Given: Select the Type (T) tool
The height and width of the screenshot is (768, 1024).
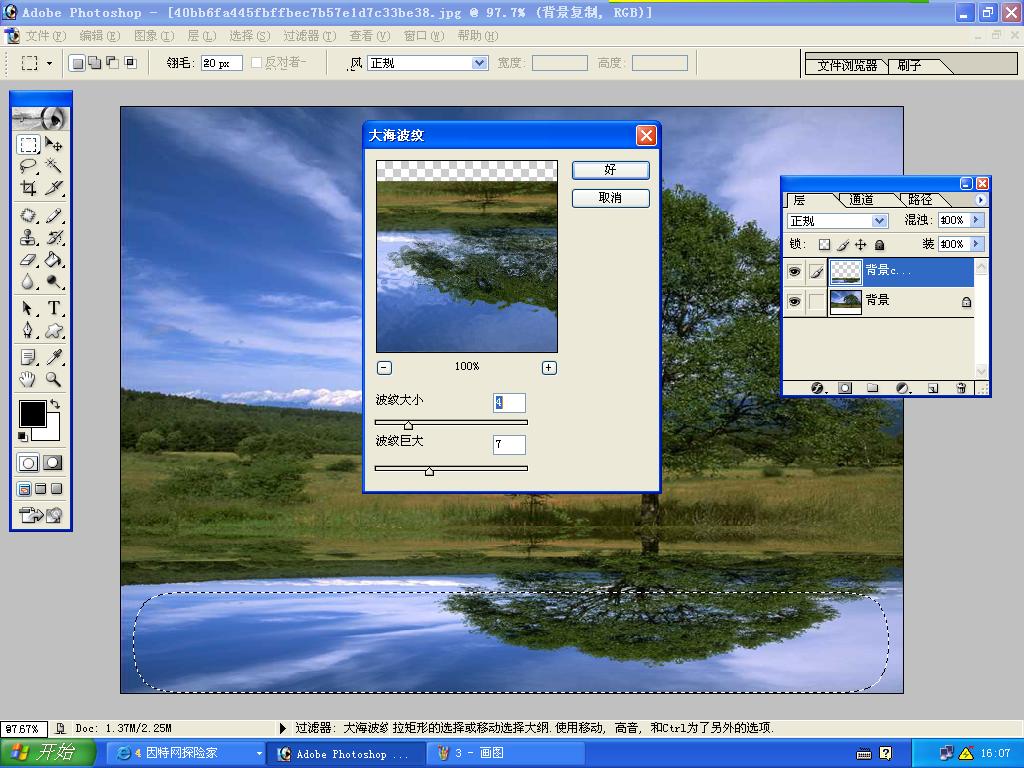Looking at the screenshot, I should 54,308.
